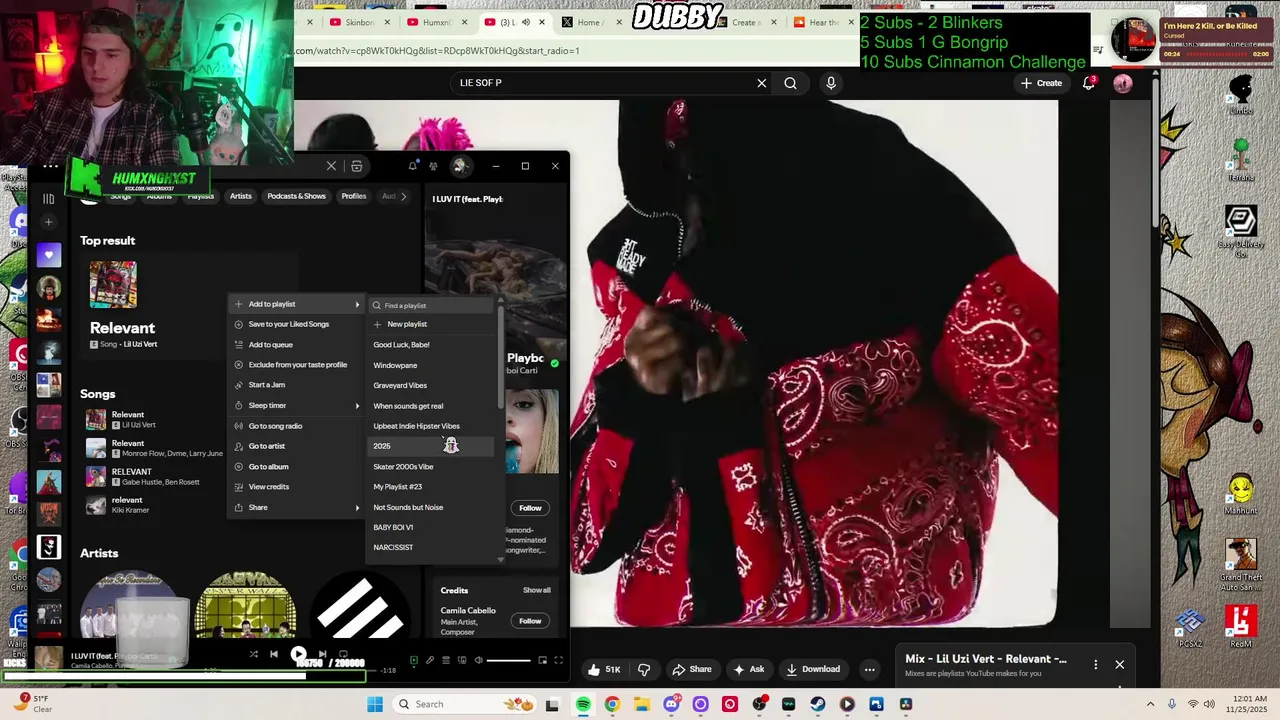Dislike the YouTube video
This screenshot has height=720, width=1280.
click(x=644, y=669)
